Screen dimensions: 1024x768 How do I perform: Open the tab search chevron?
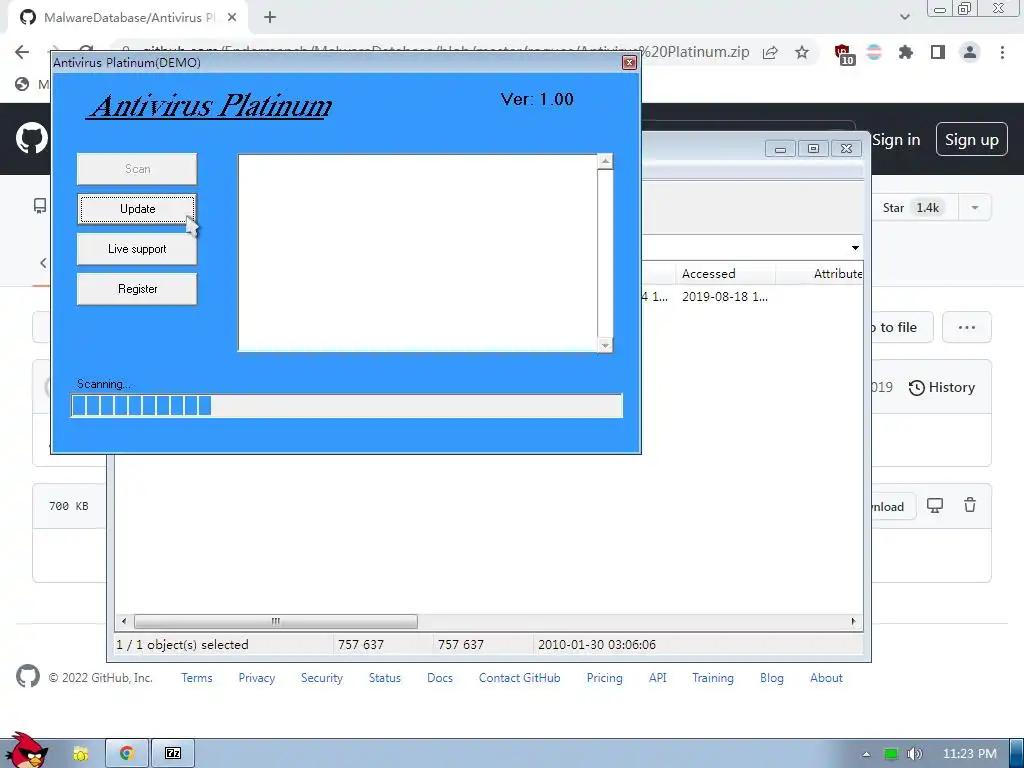tap(904, 17)
